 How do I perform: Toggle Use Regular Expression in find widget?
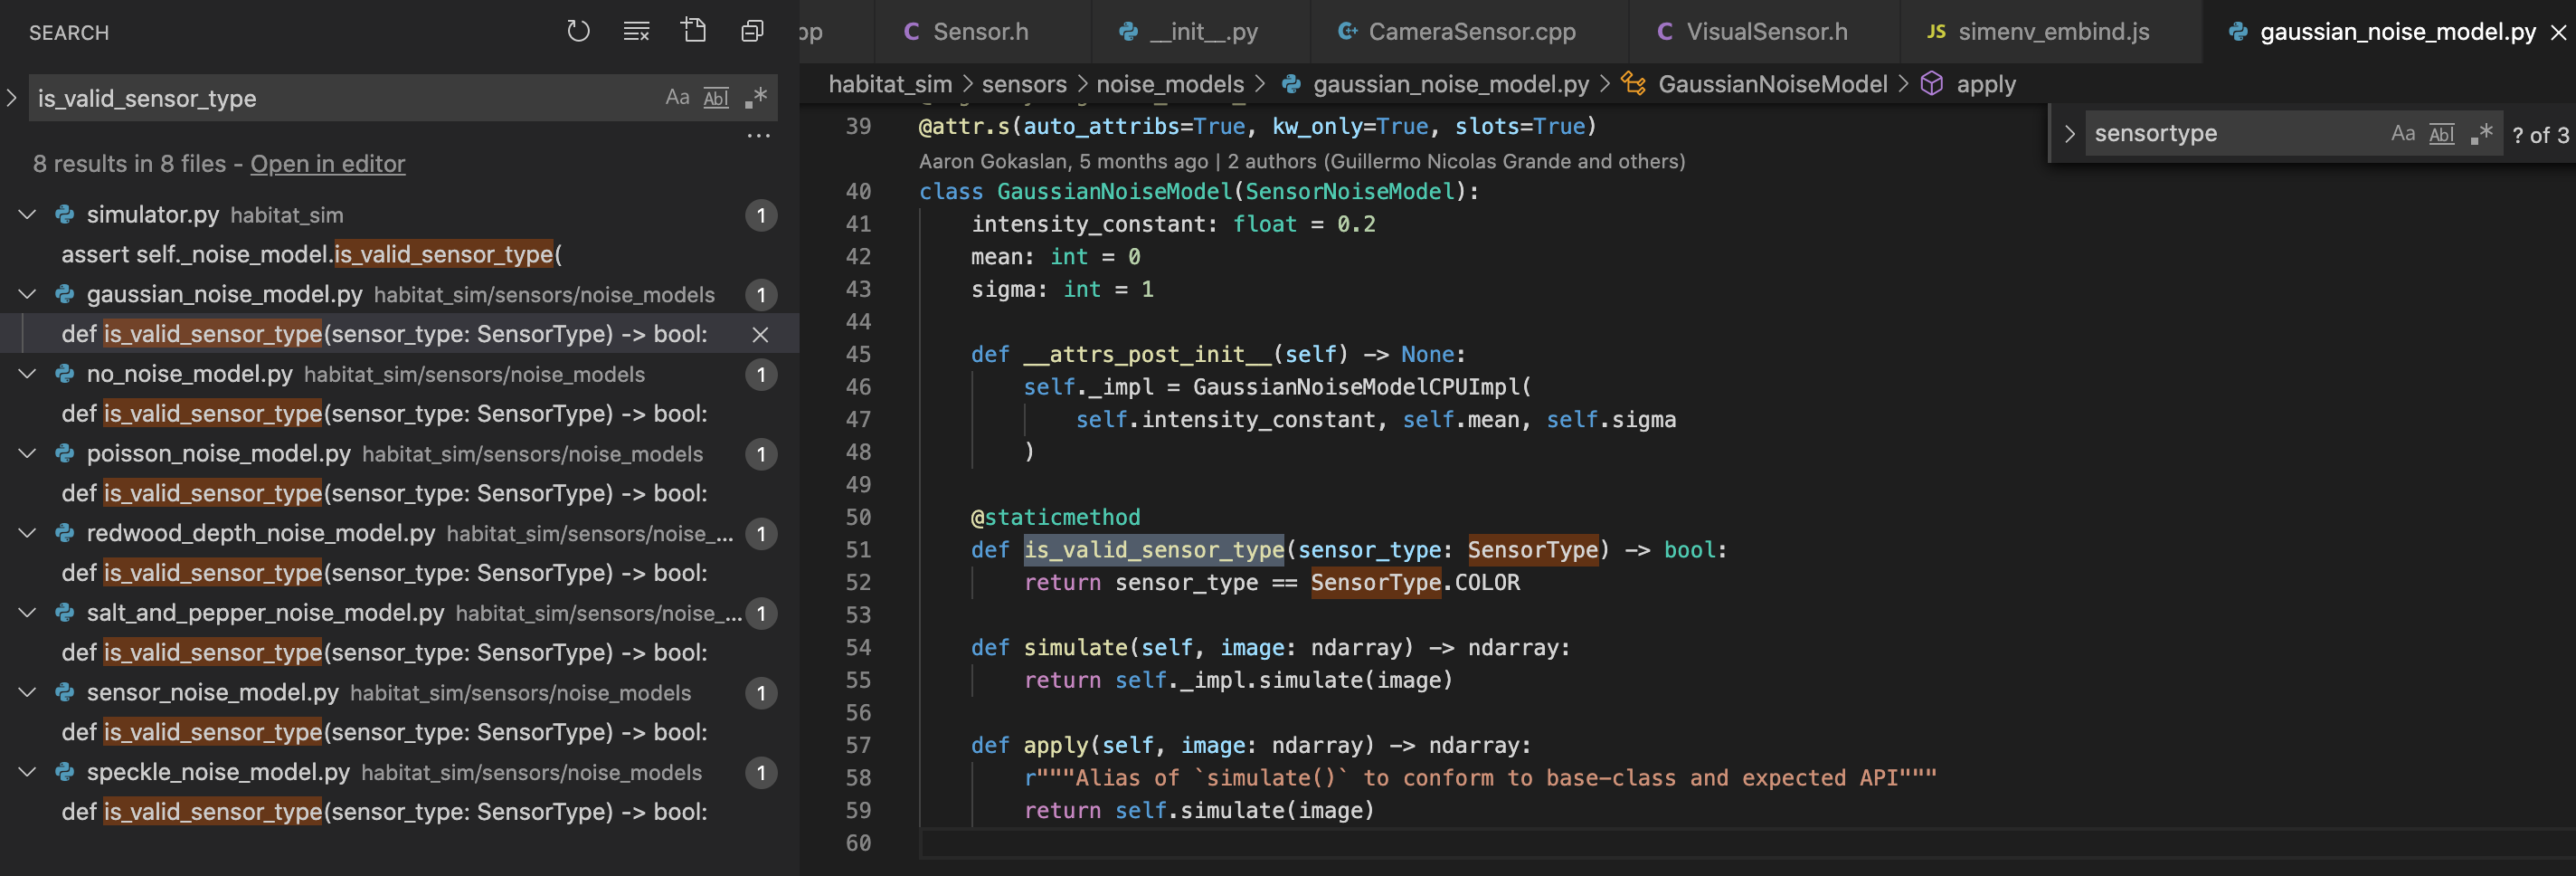tap(2480, 133)
